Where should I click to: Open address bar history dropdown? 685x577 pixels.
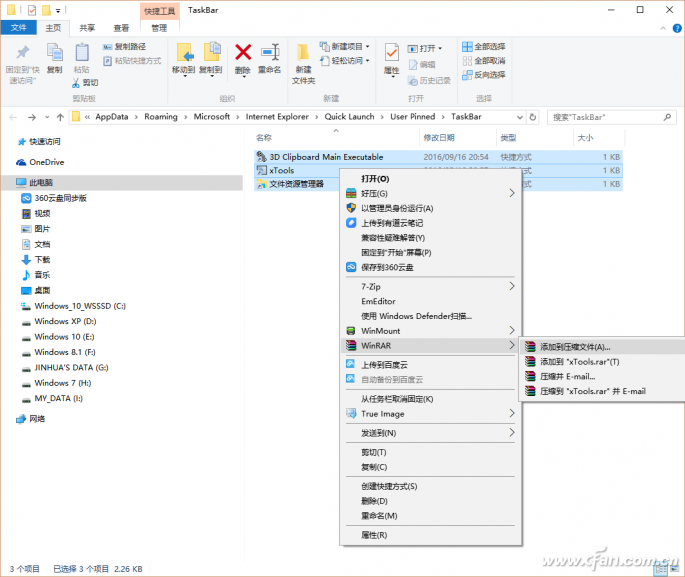pyautogui.click(x=520, y=117)
